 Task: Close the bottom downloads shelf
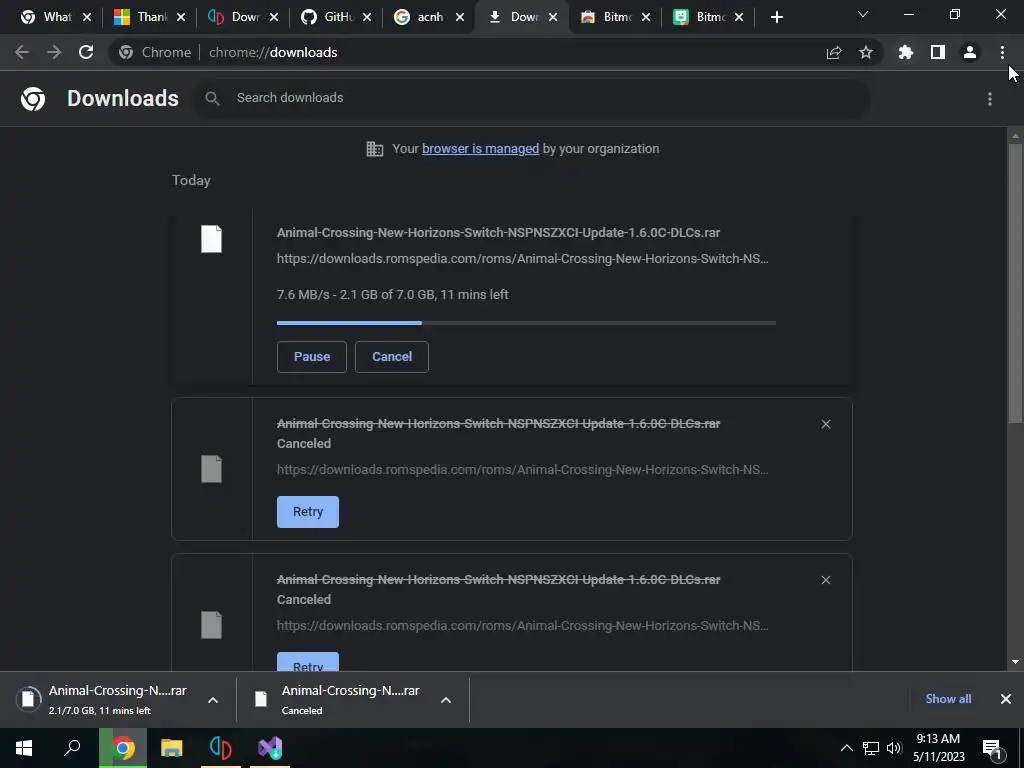coord(1006,699)
